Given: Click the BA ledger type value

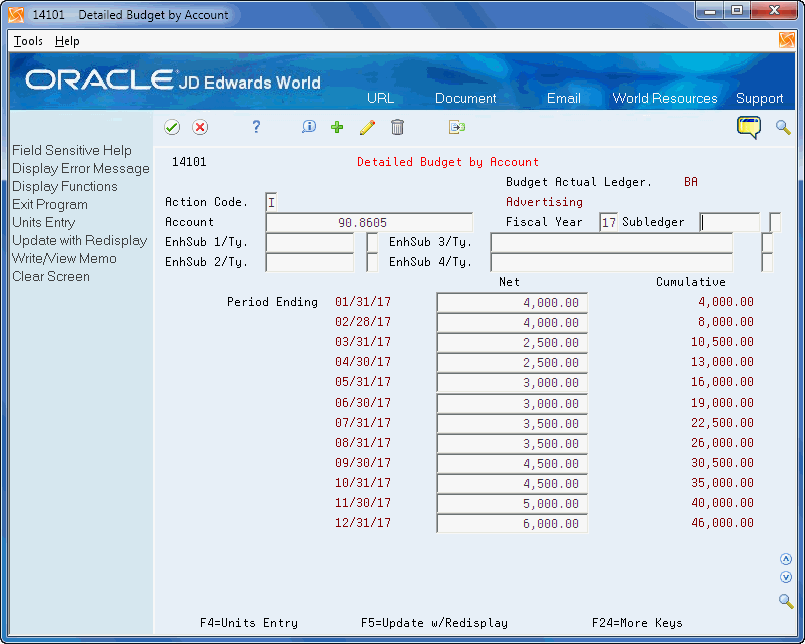Looking at the screenshot, I should coord(691,182).
